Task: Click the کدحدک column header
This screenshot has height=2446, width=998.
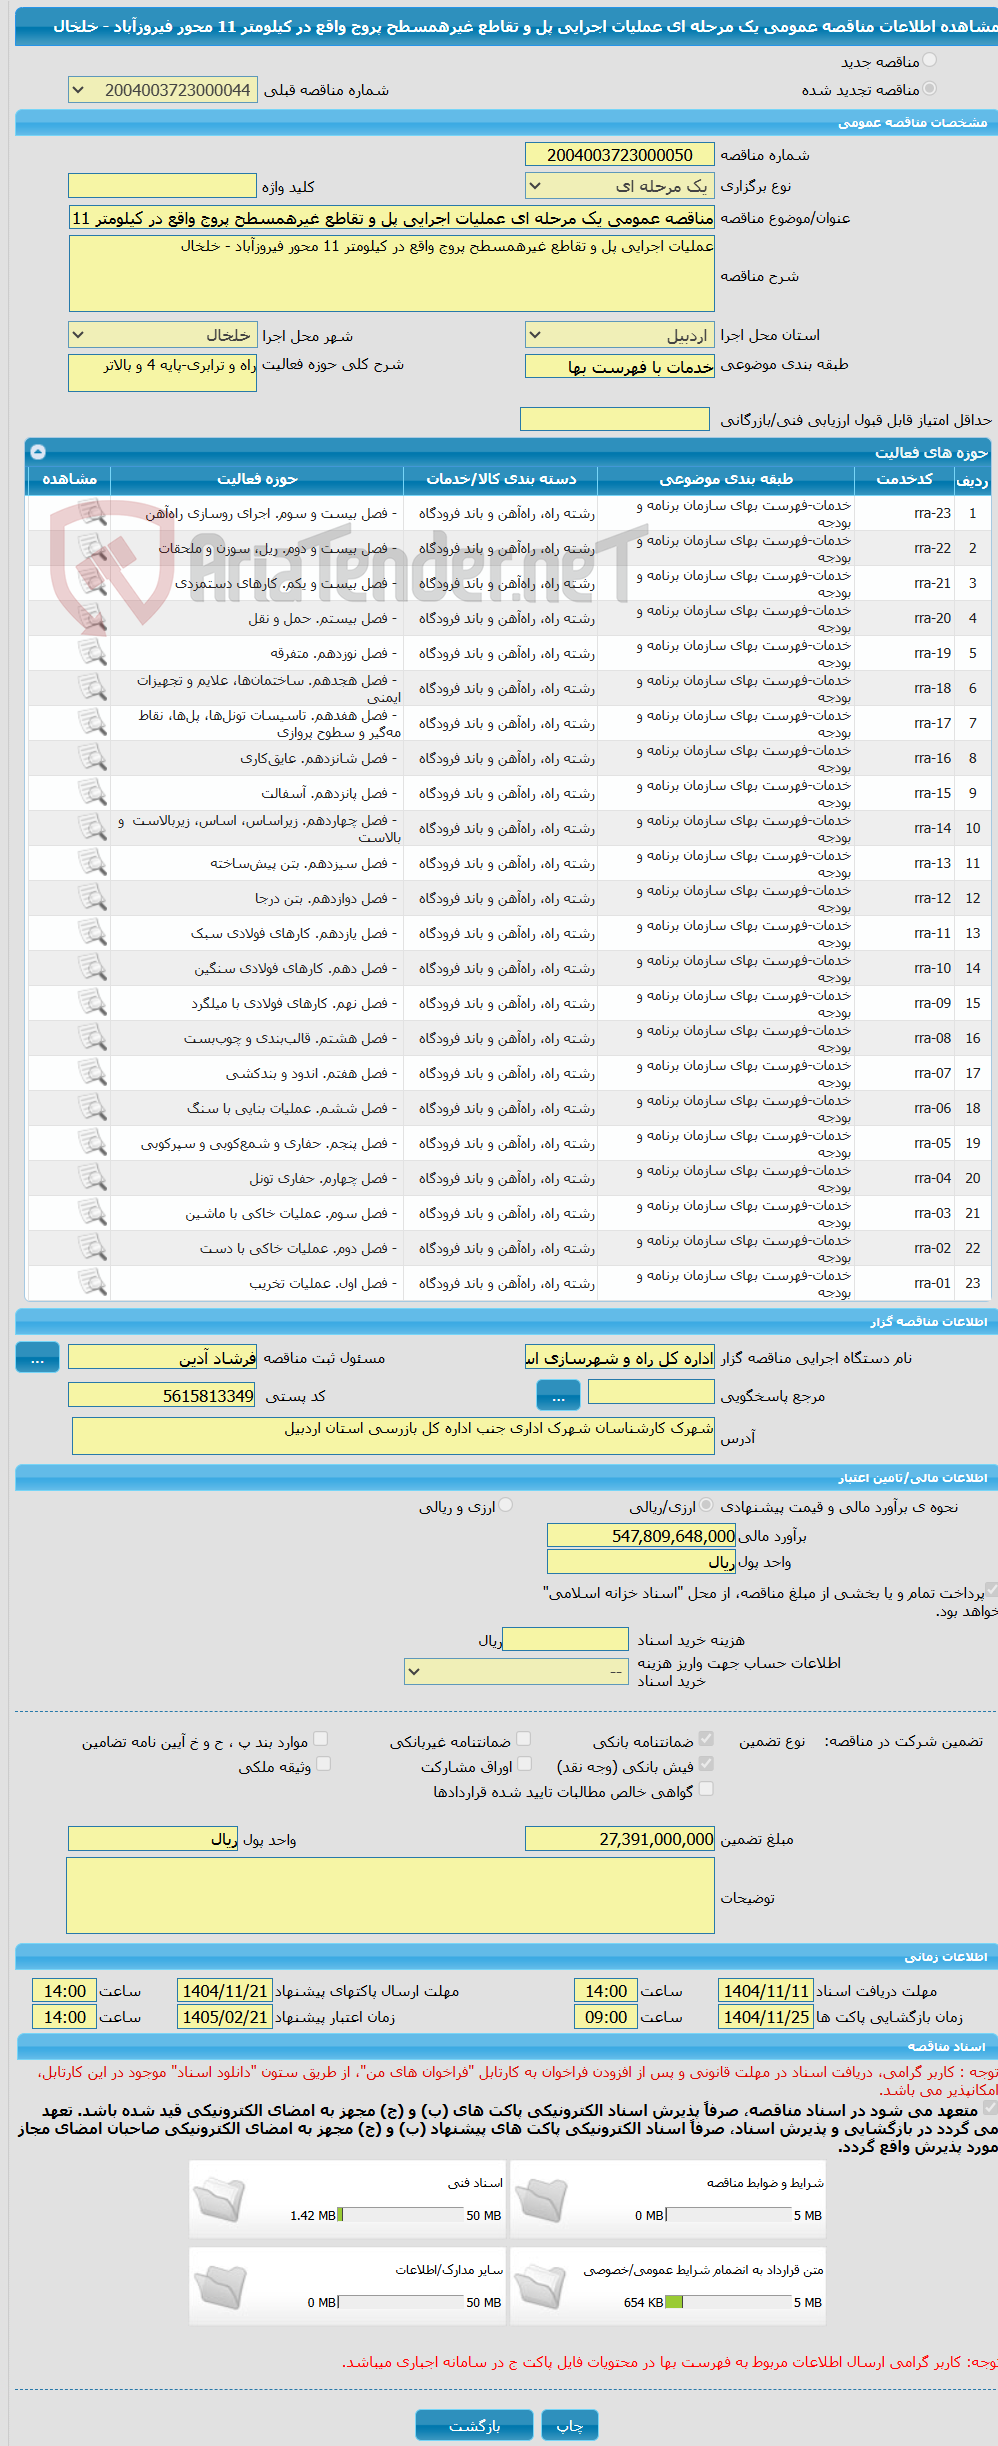Action: click(904, 479)
